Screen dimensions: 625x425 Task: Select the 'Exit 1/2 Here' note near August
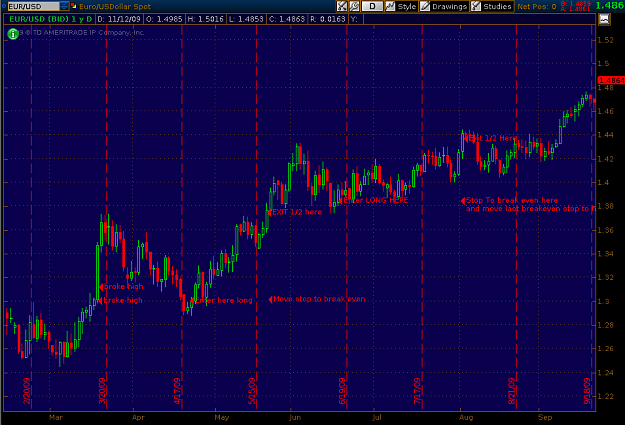tap(492, 138)
